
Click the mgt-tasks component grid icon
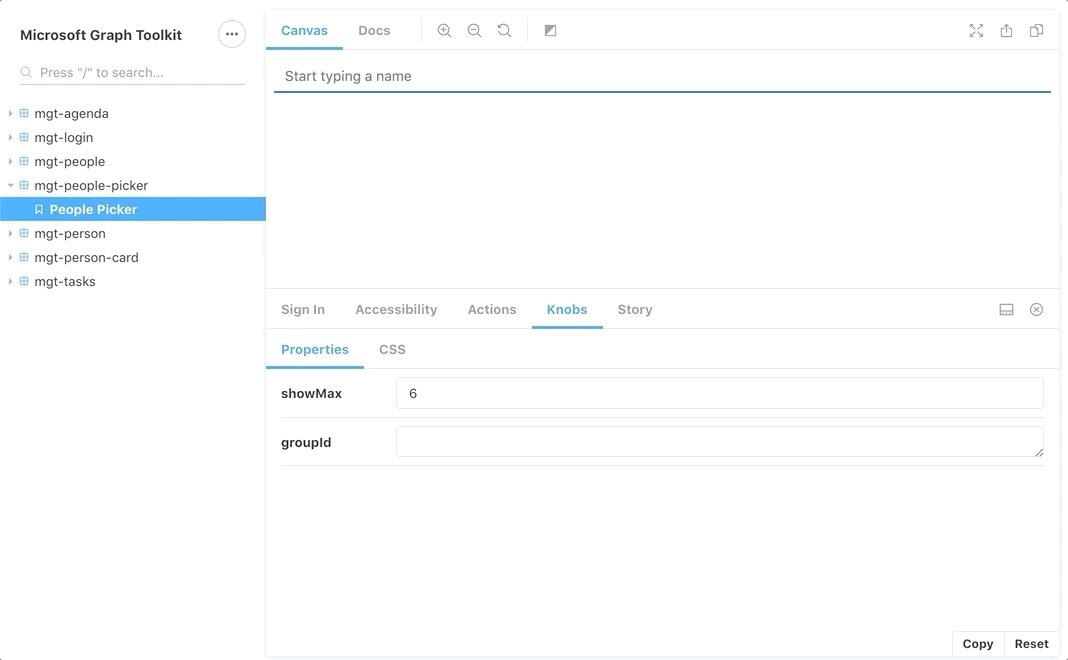(24, 281)
